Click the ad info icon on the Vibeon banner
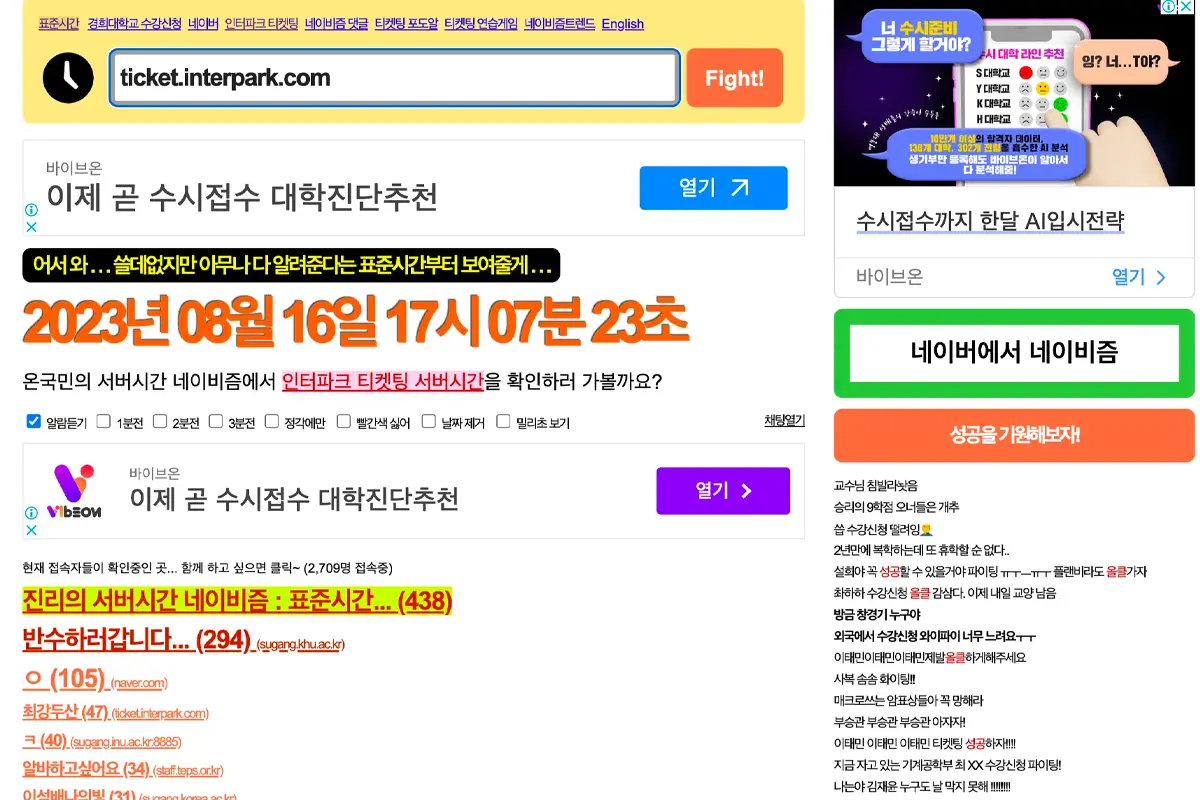This screenshot has width=1200, height=800. 31,513
